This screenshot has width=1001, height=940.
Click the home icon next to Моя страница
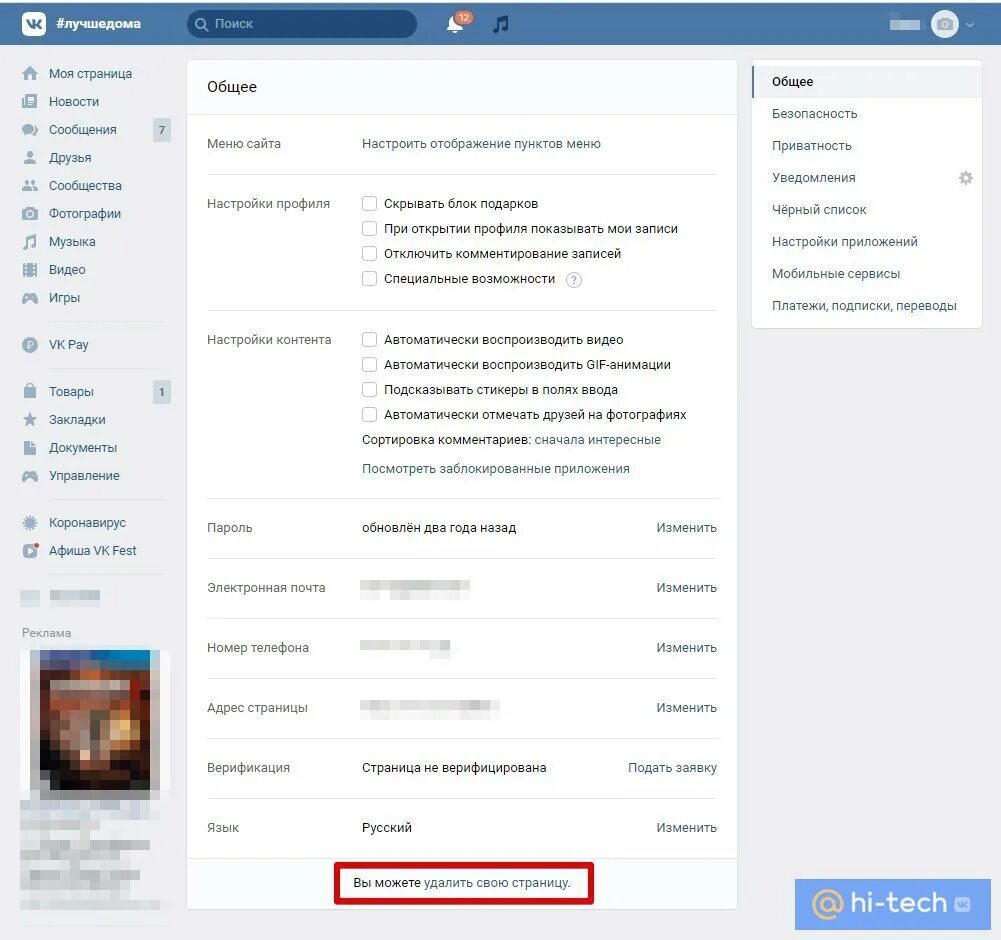tap(30, 73)
